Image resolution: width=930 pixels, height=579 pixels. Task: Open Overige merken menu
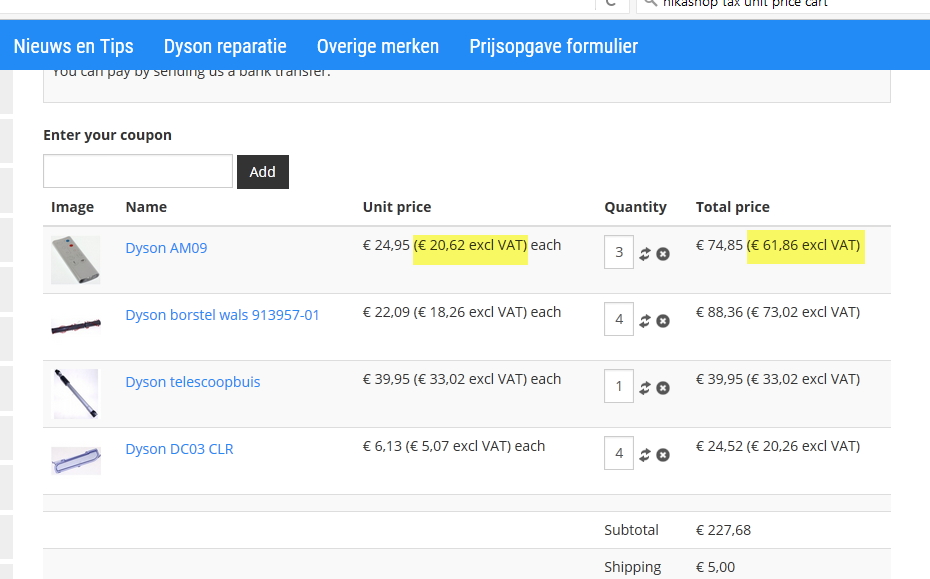(x=378, y=46)
